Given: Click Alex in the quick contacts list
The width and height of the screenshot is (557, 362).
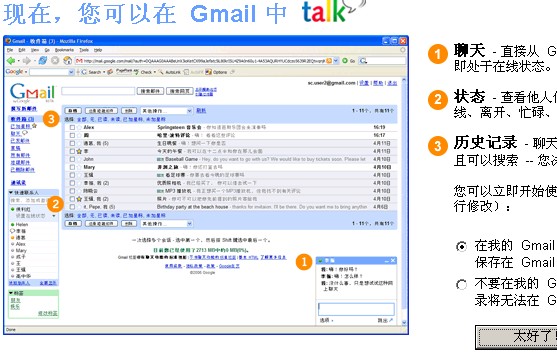Looking at the screenshot, I should click(21, 244).
